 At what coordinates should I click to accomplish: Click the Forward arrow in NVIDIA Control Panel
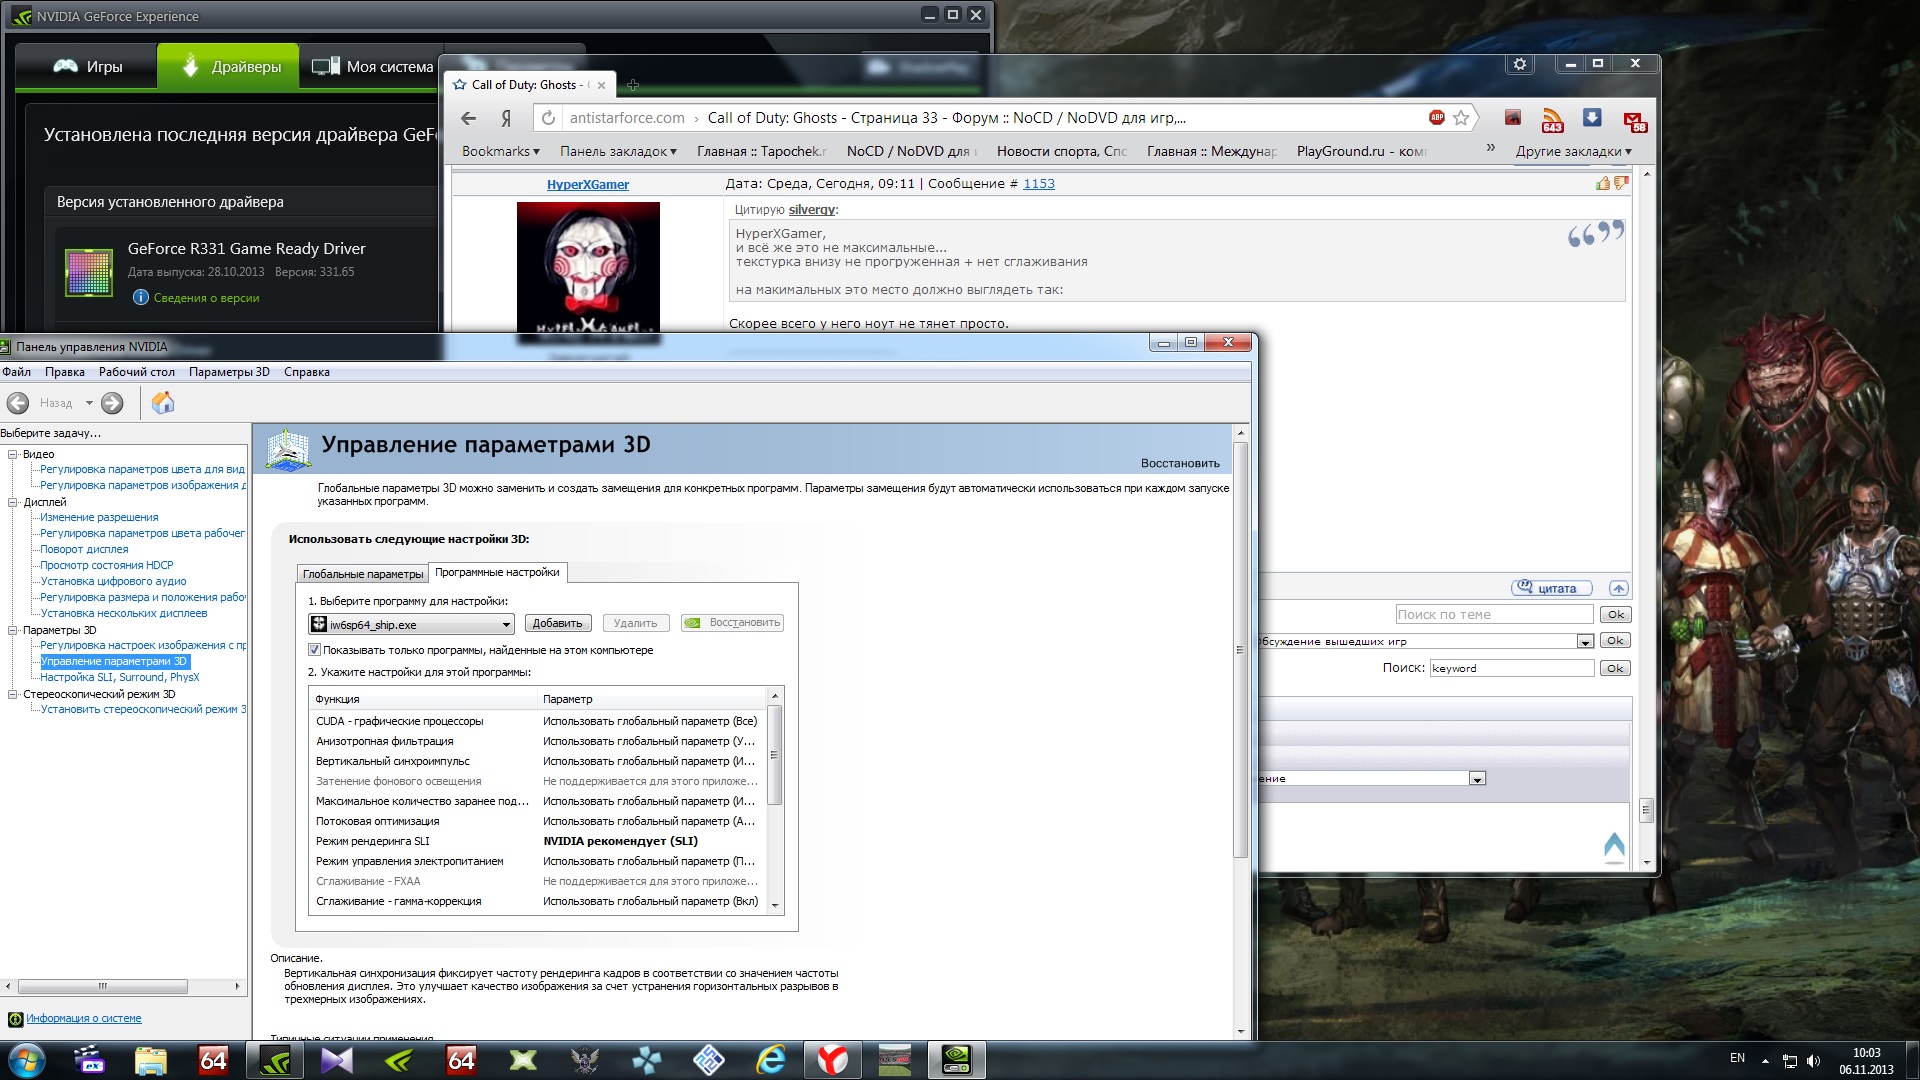(112, 403)
